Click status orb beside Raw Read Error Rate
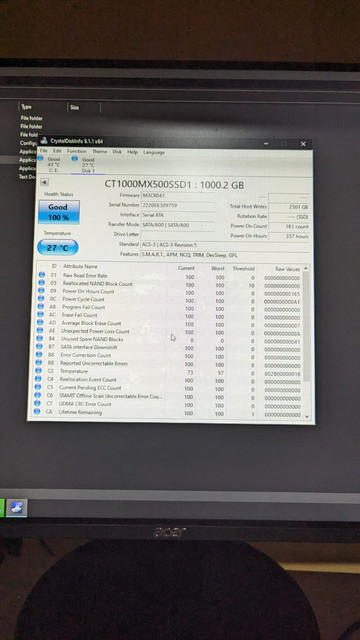This screenshot has width=360, height=640. (42, 275)
